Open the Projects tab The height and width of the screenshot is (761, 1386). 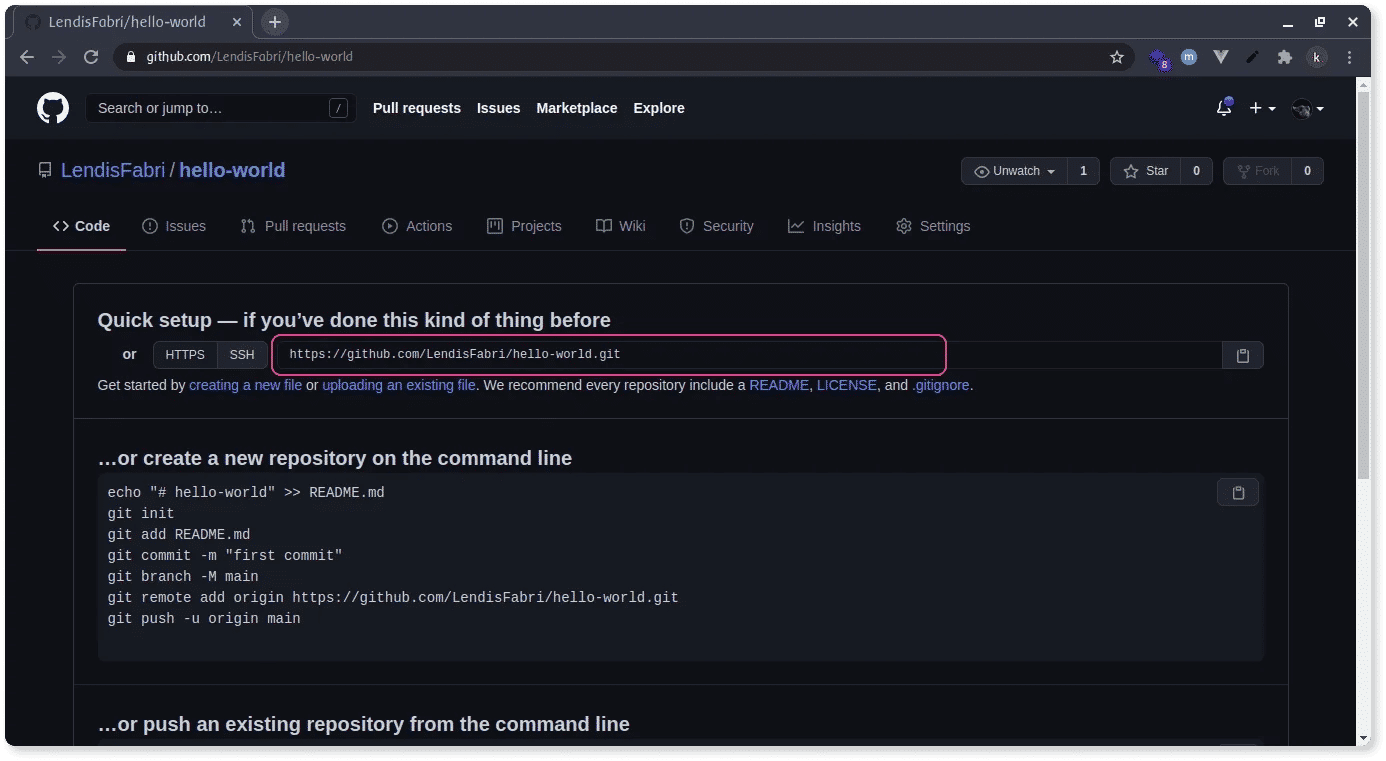[524, 226]
